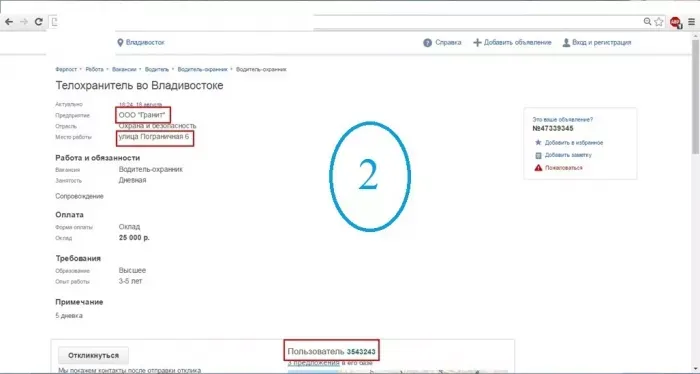Image resolution: width=700 pixels, height=374 pixels.
Task: Click the company name ООО "Гранит"
Action: coord(142,115)
